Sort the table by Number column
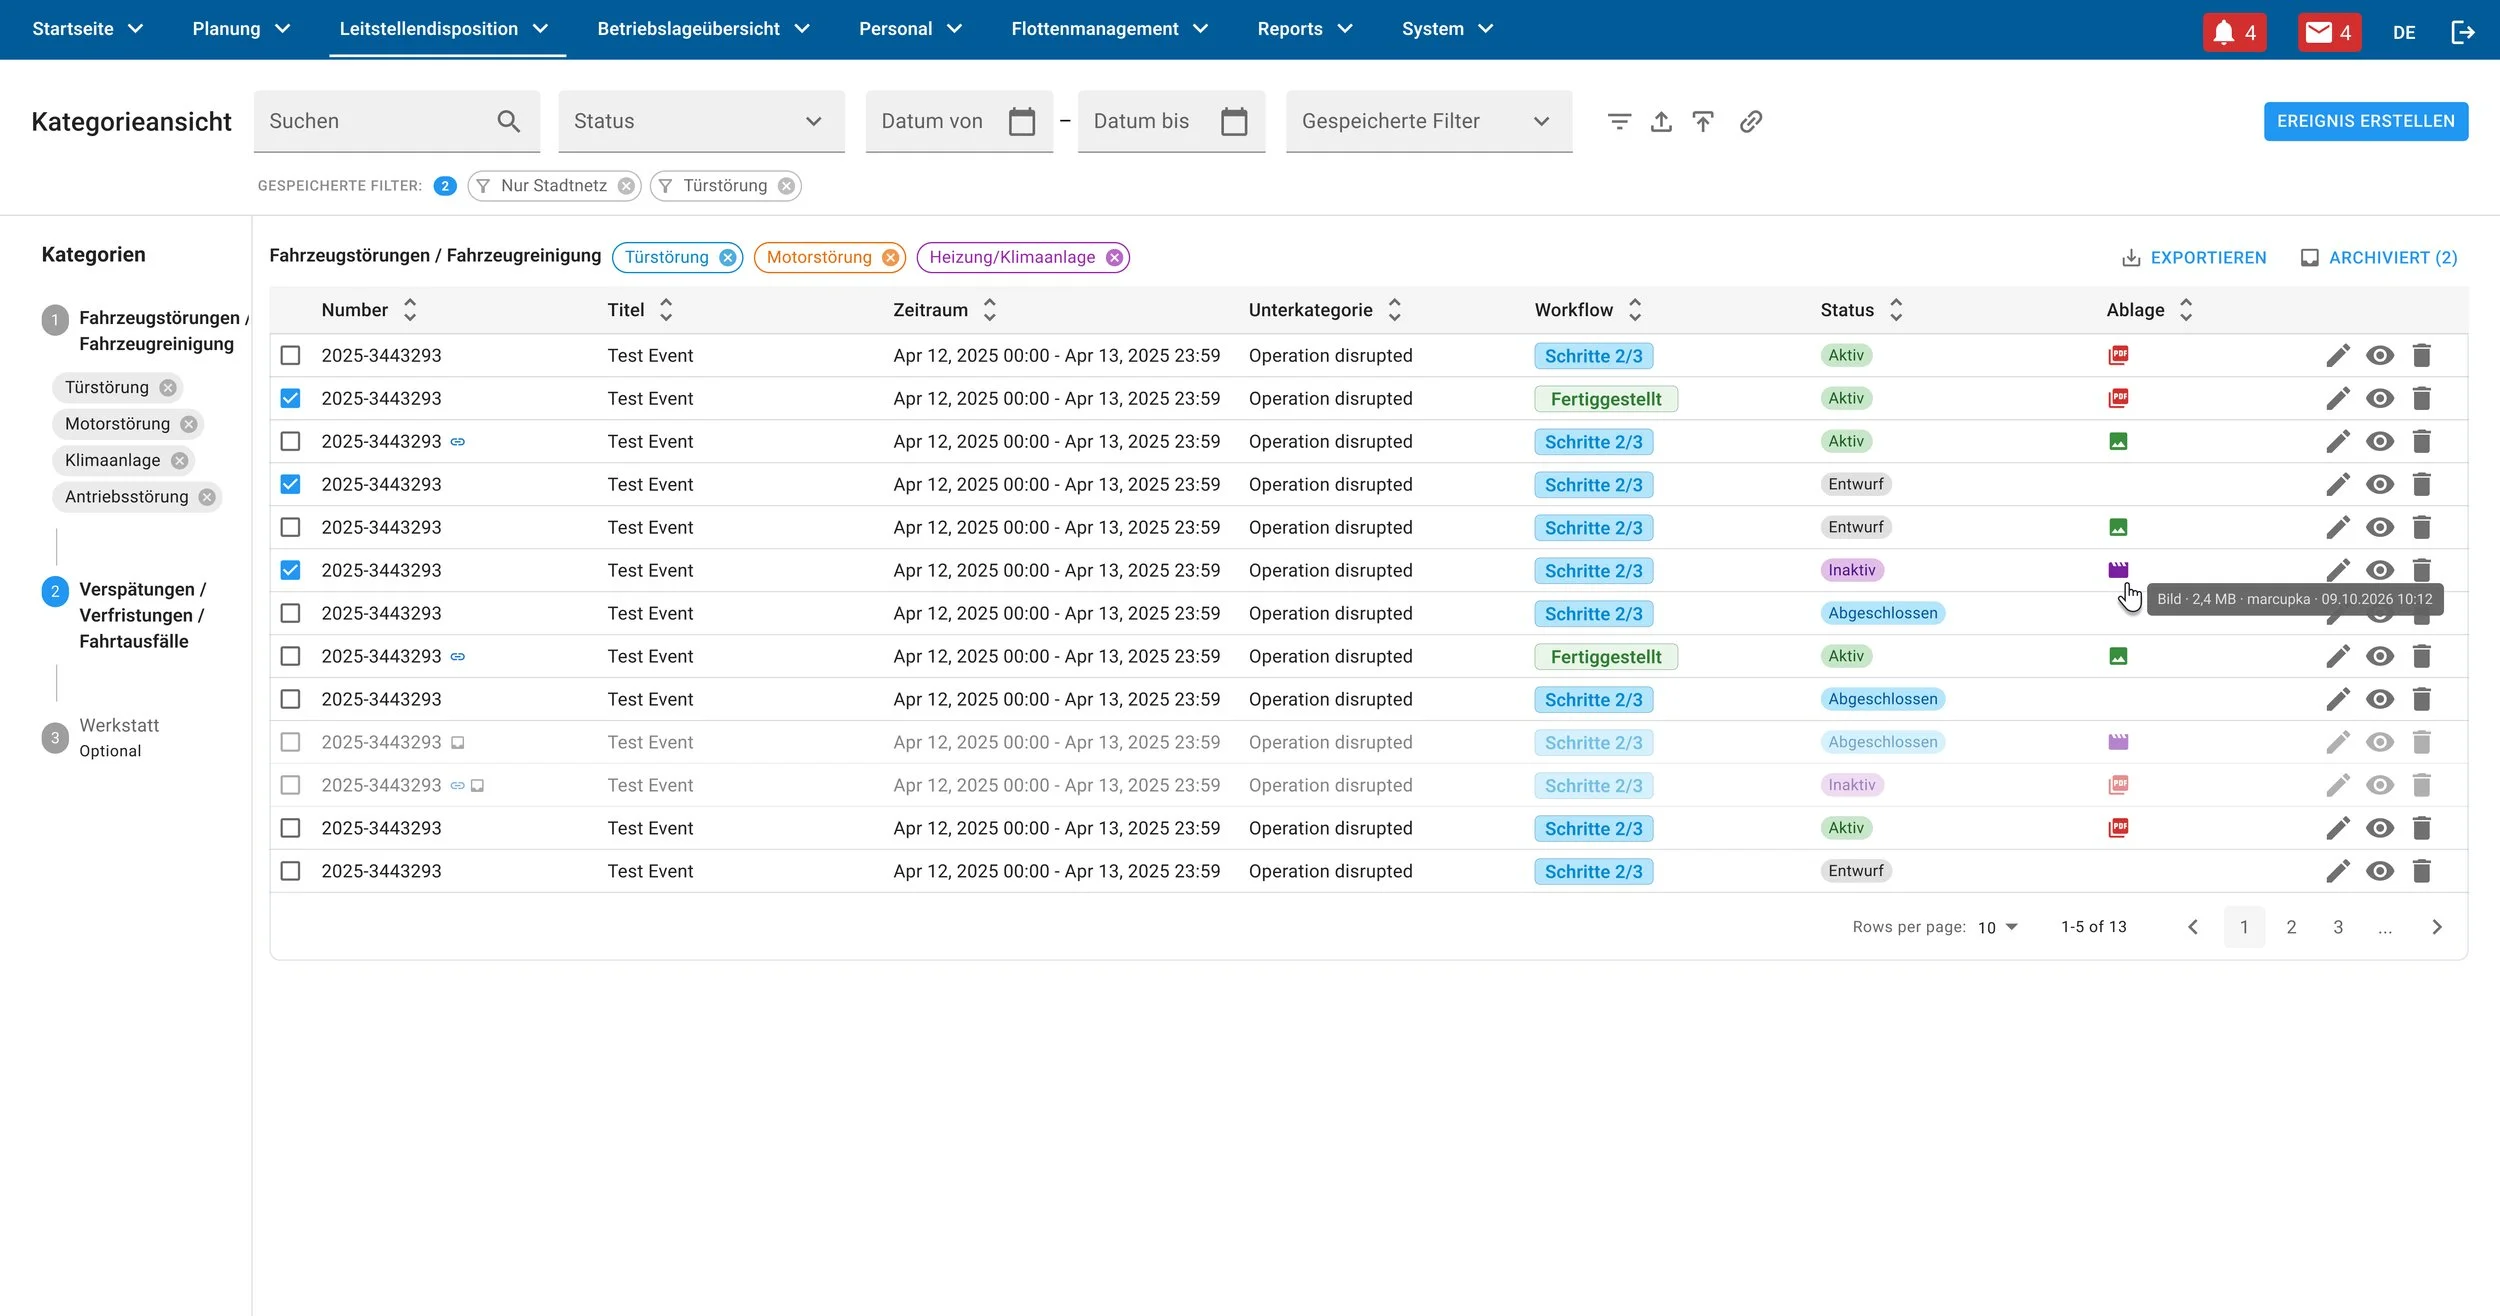This screenshot has height=1316, width=2500. pyautogui.click(x=410, y=310)
